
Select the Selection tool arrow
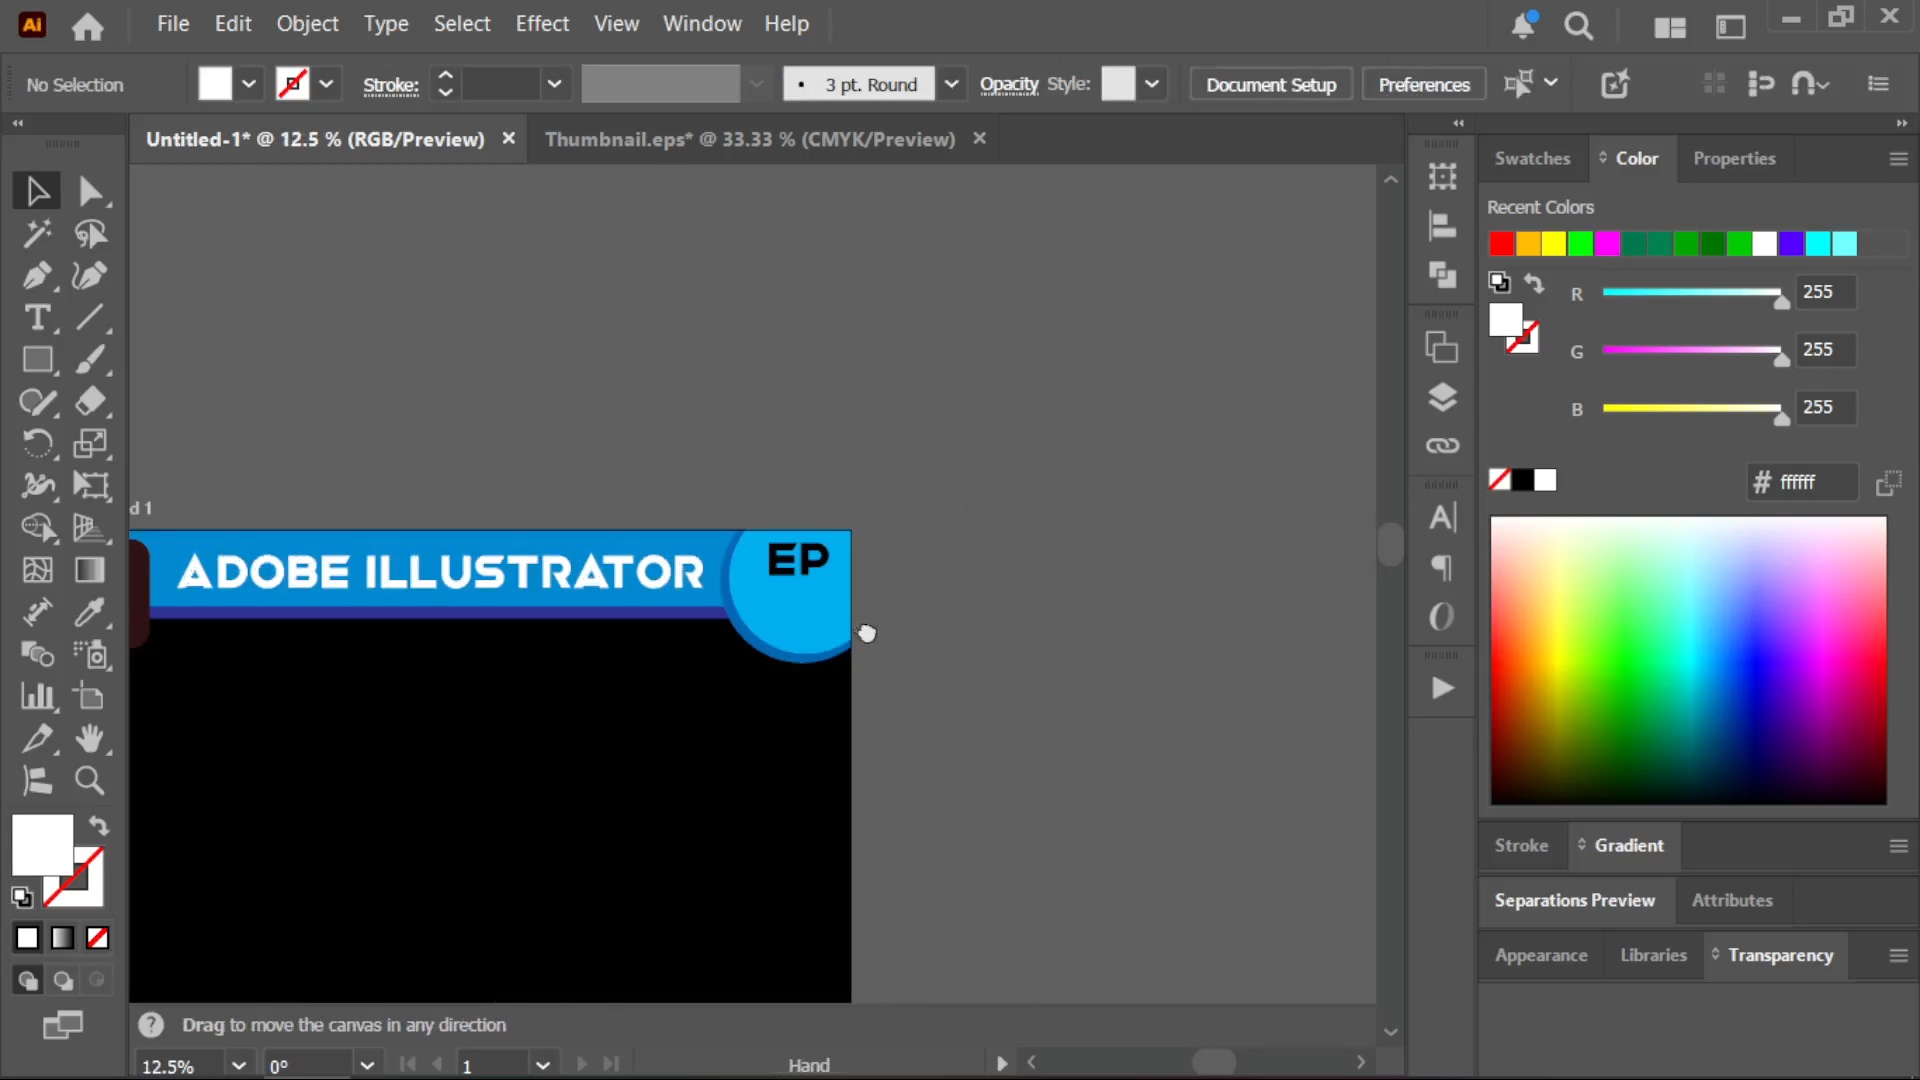click(x=37, y=190)
